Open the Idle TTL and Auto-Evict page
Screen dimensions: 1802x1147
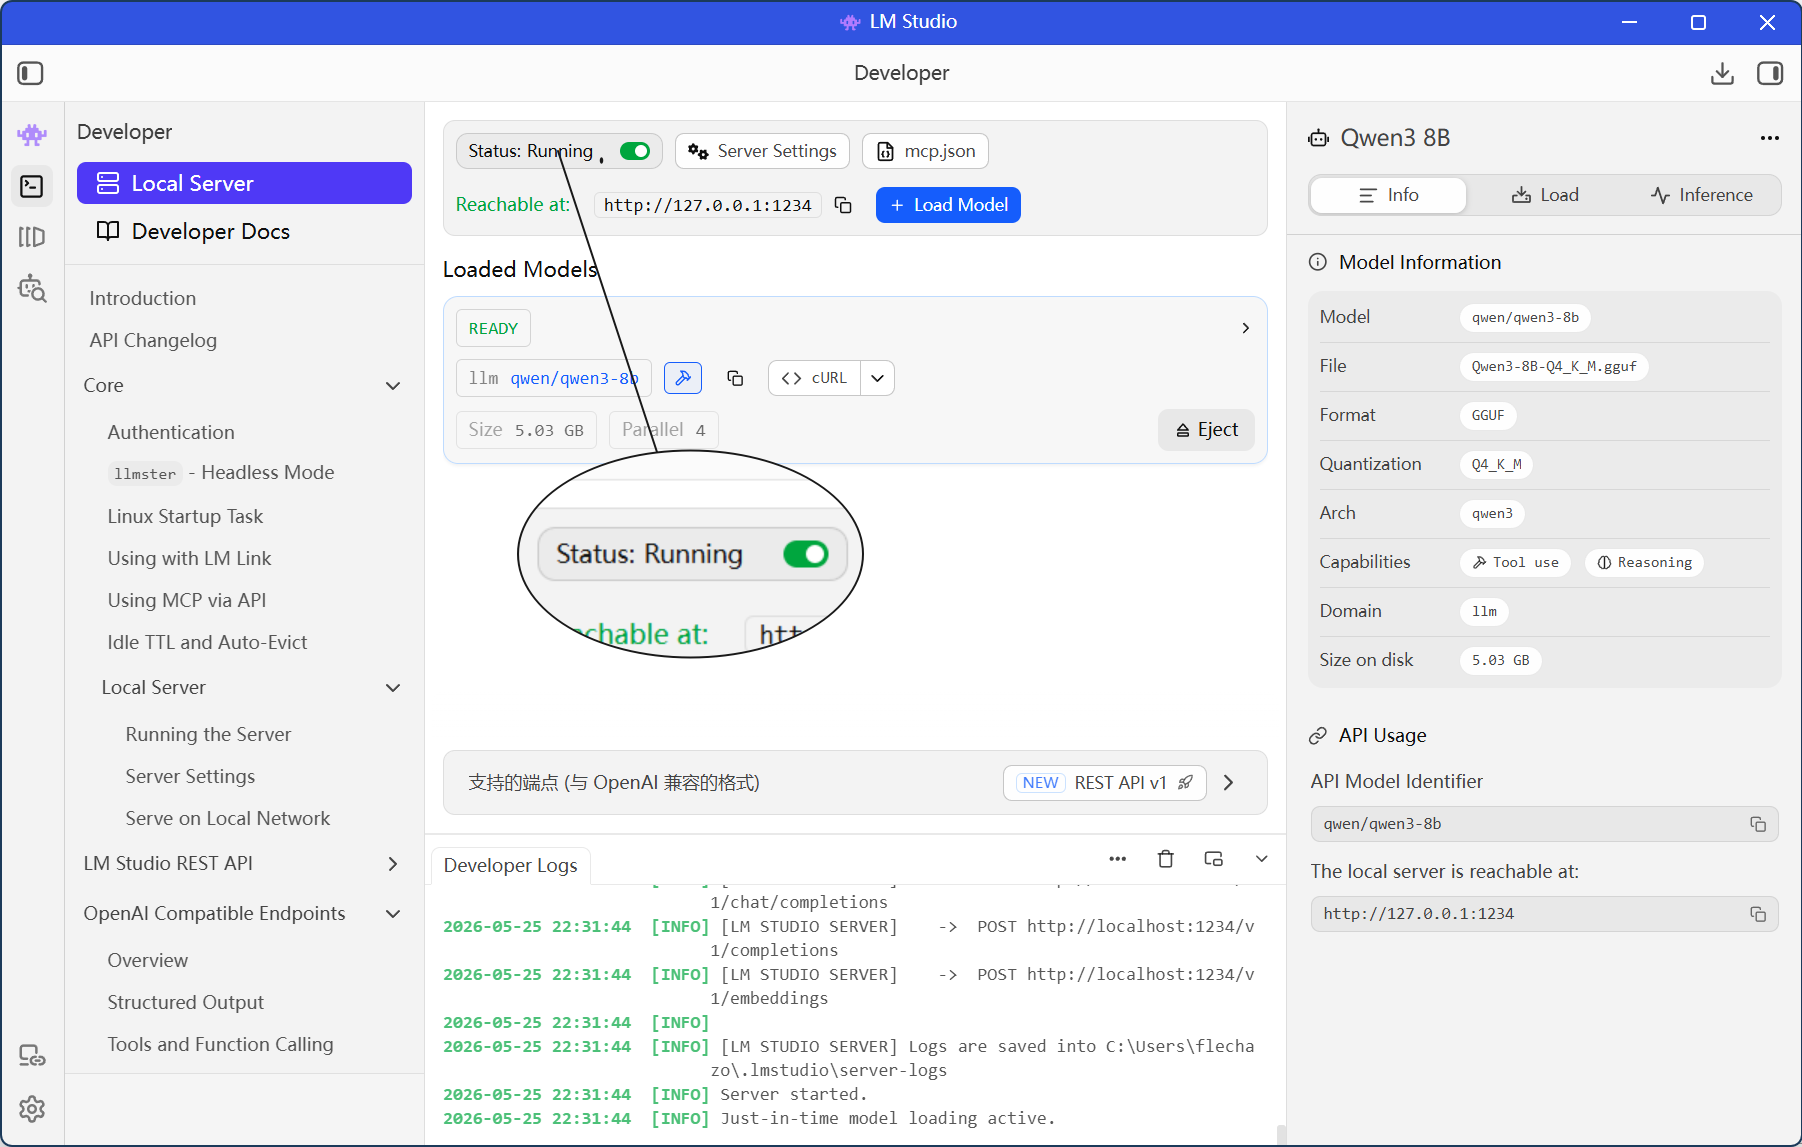point(207,642)
